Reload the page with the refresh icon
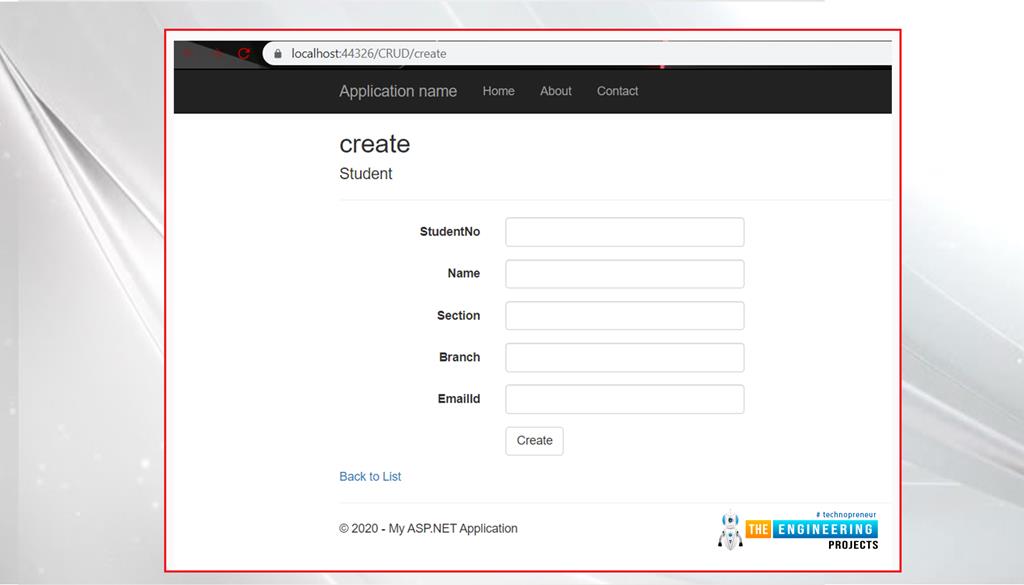This screenshot has width=1024, height=585. point(243,54)
